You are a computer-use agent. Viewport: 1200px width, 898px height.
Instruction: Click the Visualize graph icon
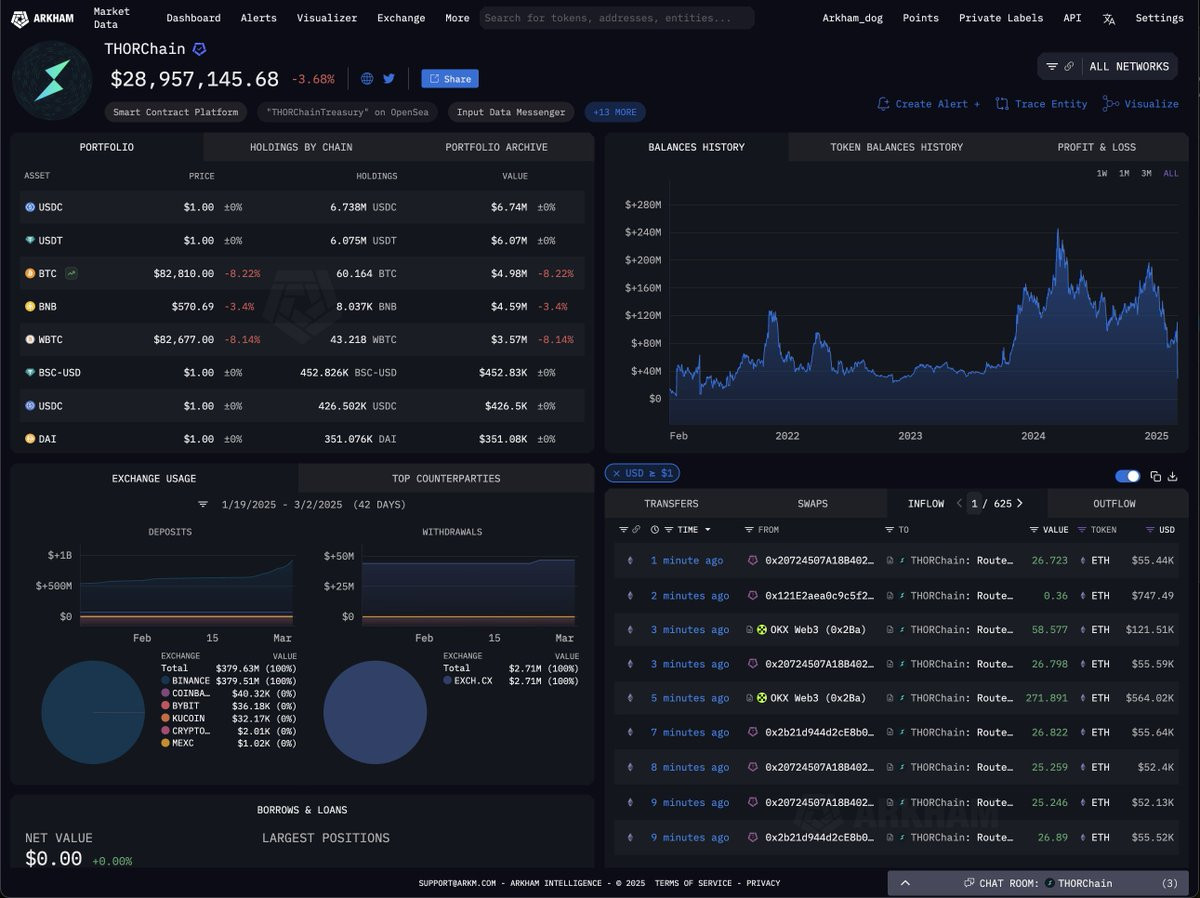[1111, 104]
